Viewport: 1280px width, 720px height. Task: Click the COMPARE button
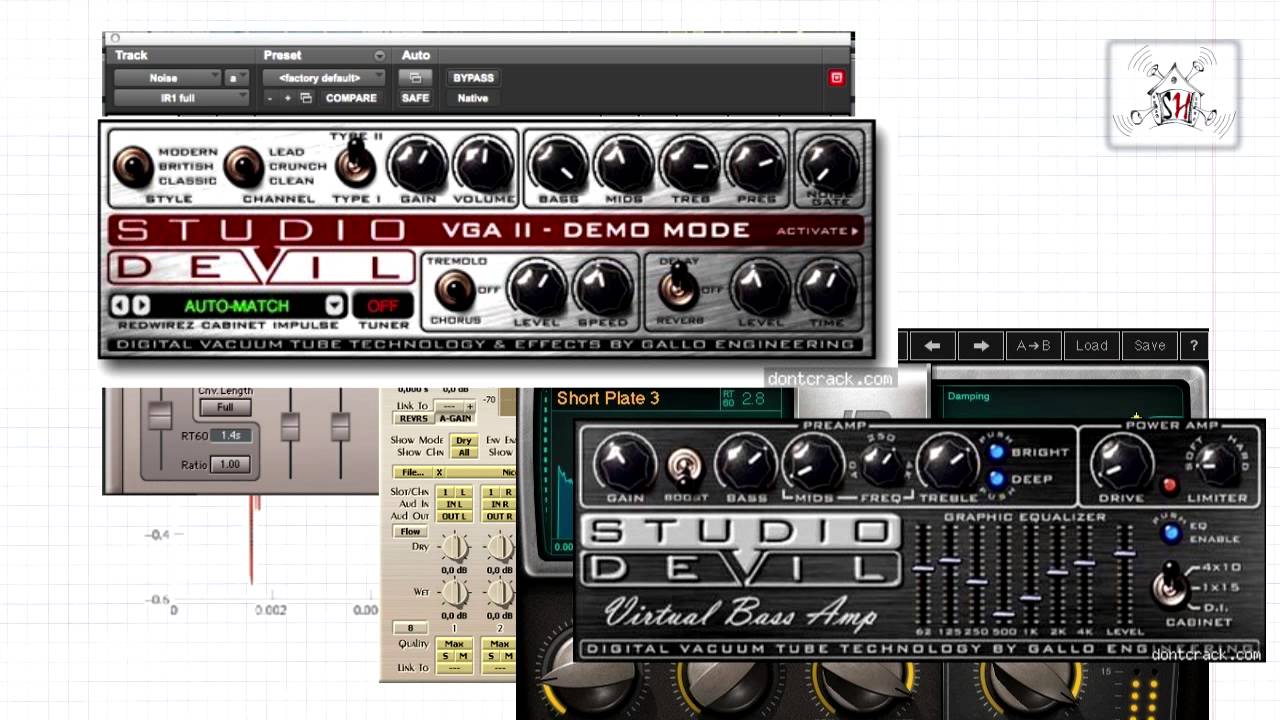coord(351,98)
